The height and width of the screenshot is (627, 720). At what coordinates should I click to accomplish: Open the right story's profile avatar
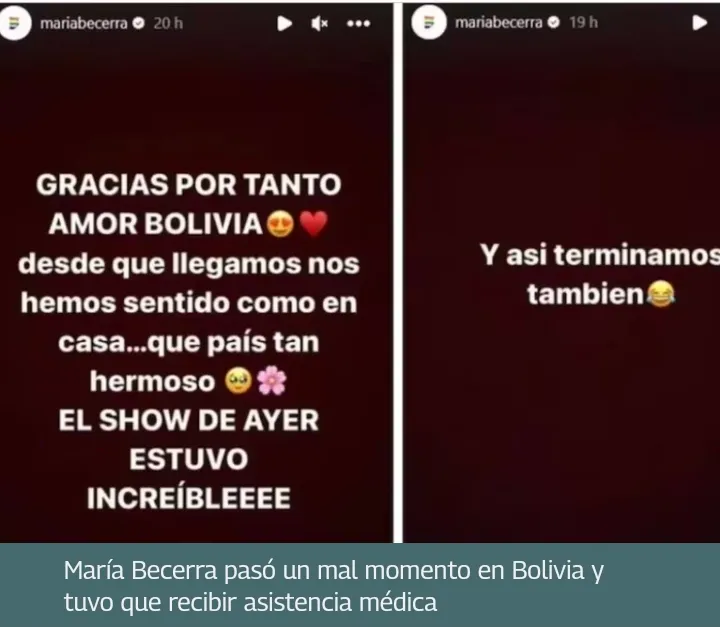click(x=429, y=22)
